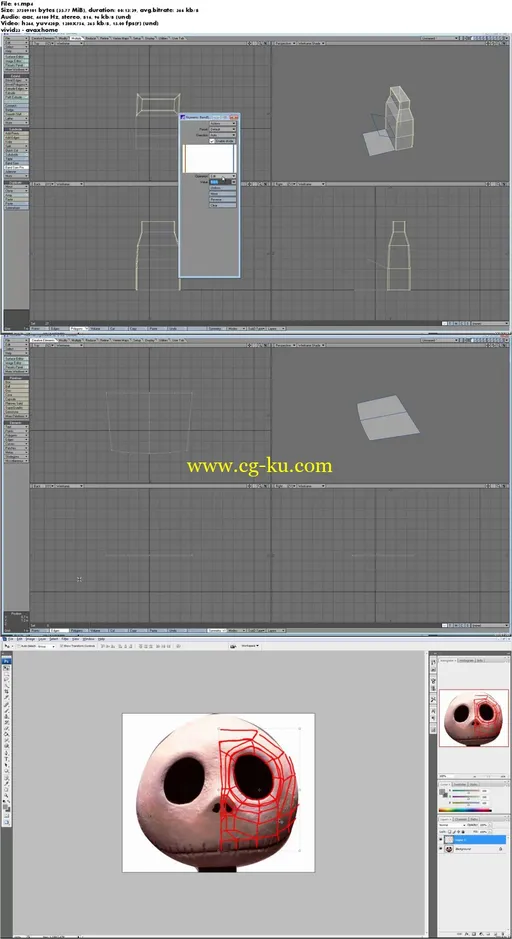This screenshot has height=939, width=512.
Task: Select Layer 1 row in Layers panel
Action: pos(472,840)
